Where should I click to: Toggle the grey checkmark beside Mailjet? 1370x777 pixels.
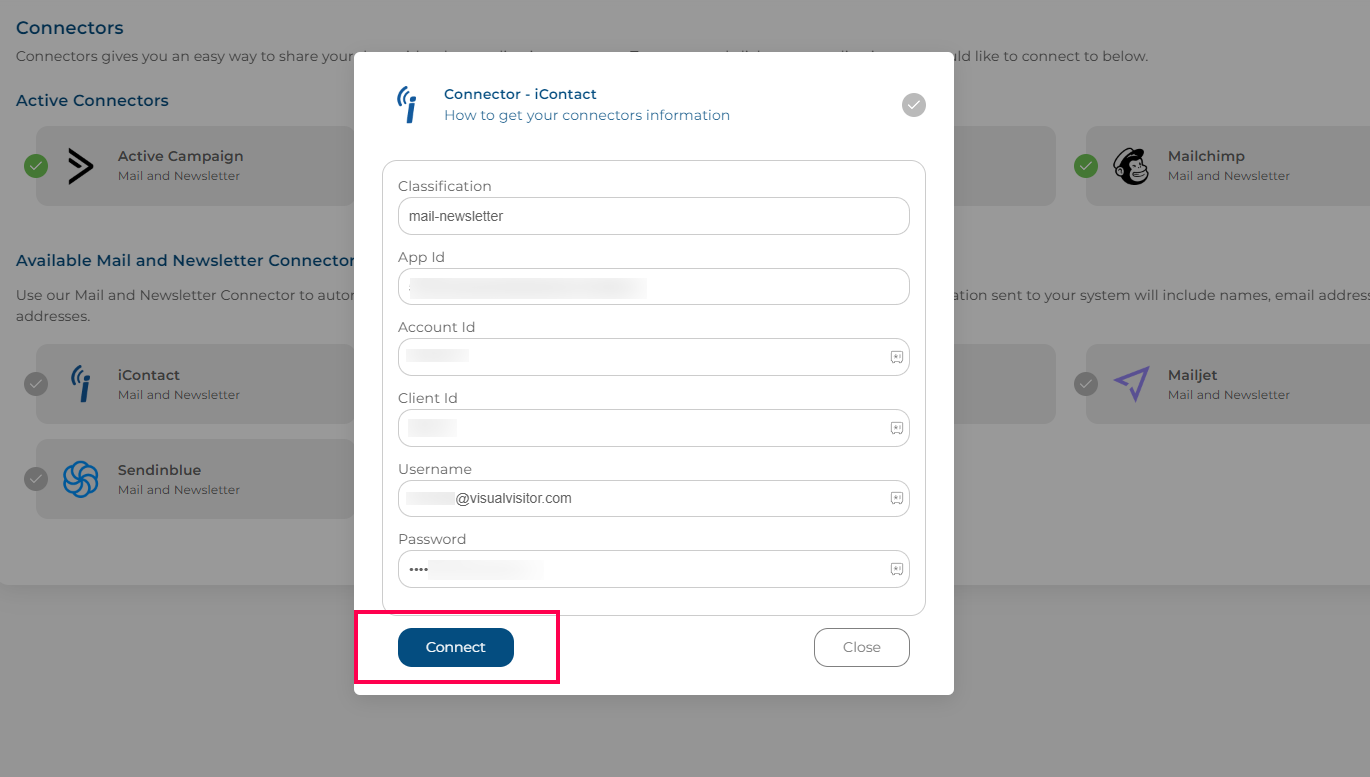[1086, 384]
